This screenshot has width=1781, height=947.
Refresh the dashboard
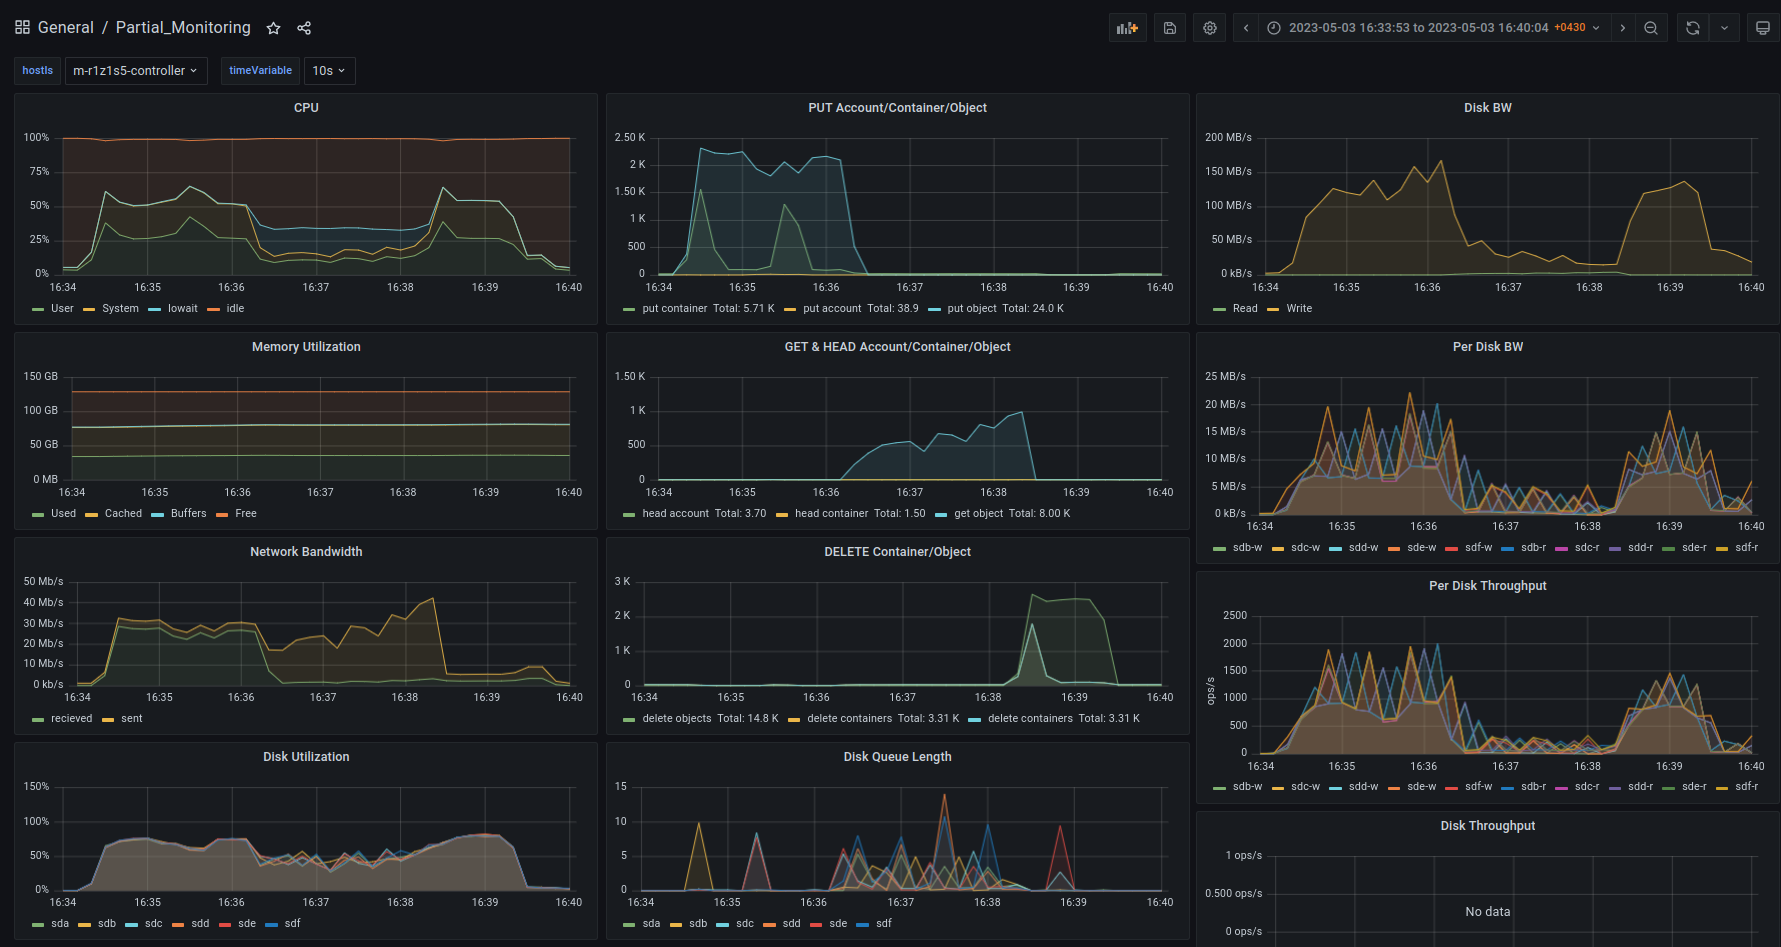point(1692,28)
